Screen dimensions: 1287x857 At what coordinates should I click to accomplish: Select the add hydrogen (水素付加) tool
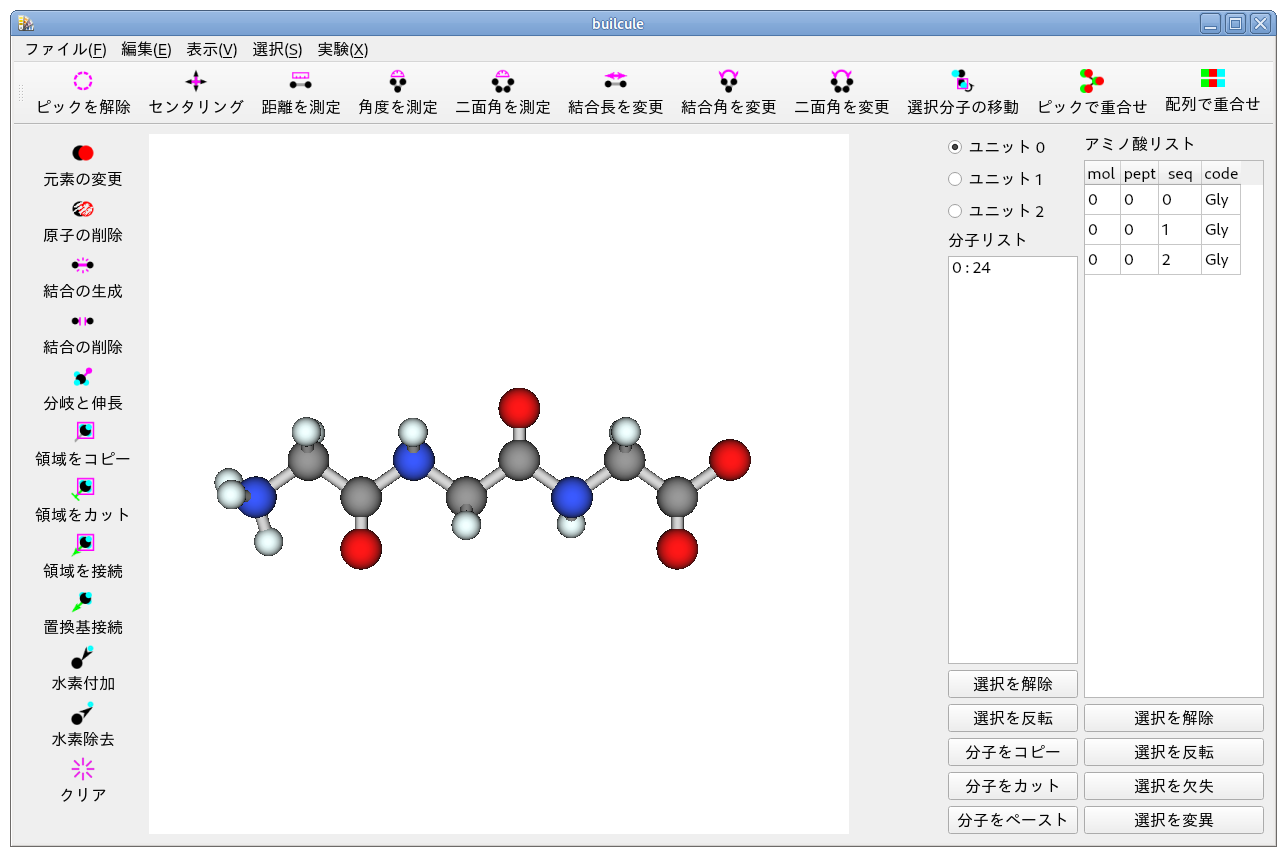click(83, 658)
